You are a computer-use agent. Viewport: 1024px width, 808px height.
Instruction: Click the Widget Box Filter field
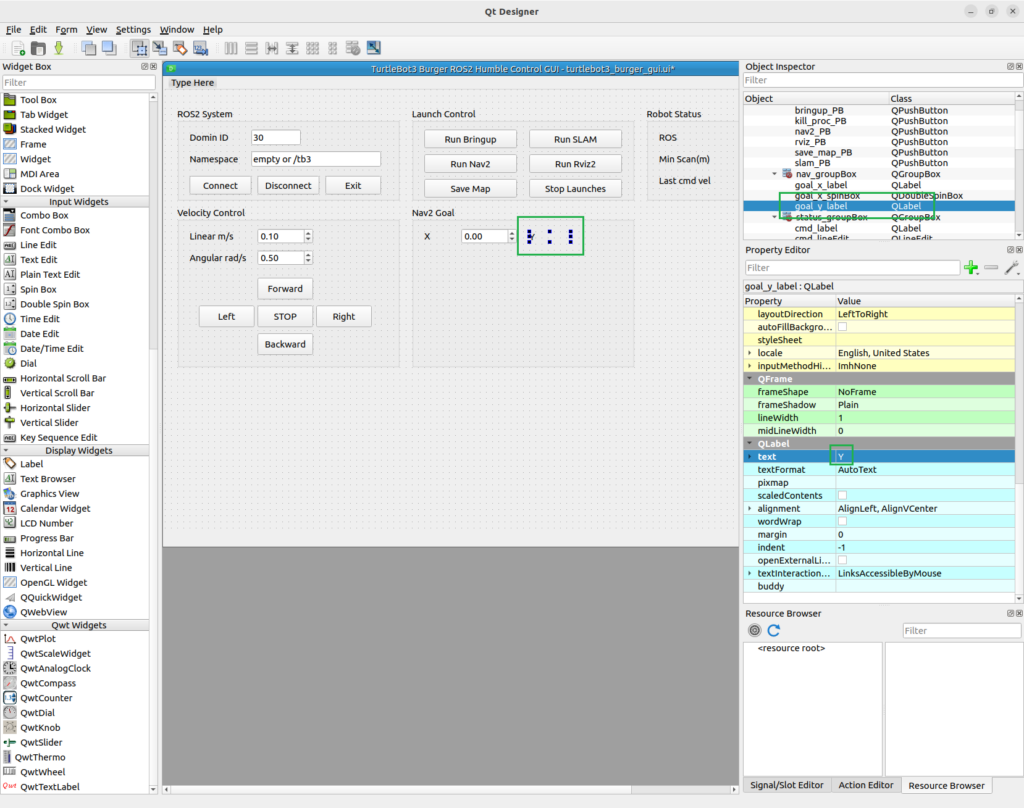coord(78,82)
